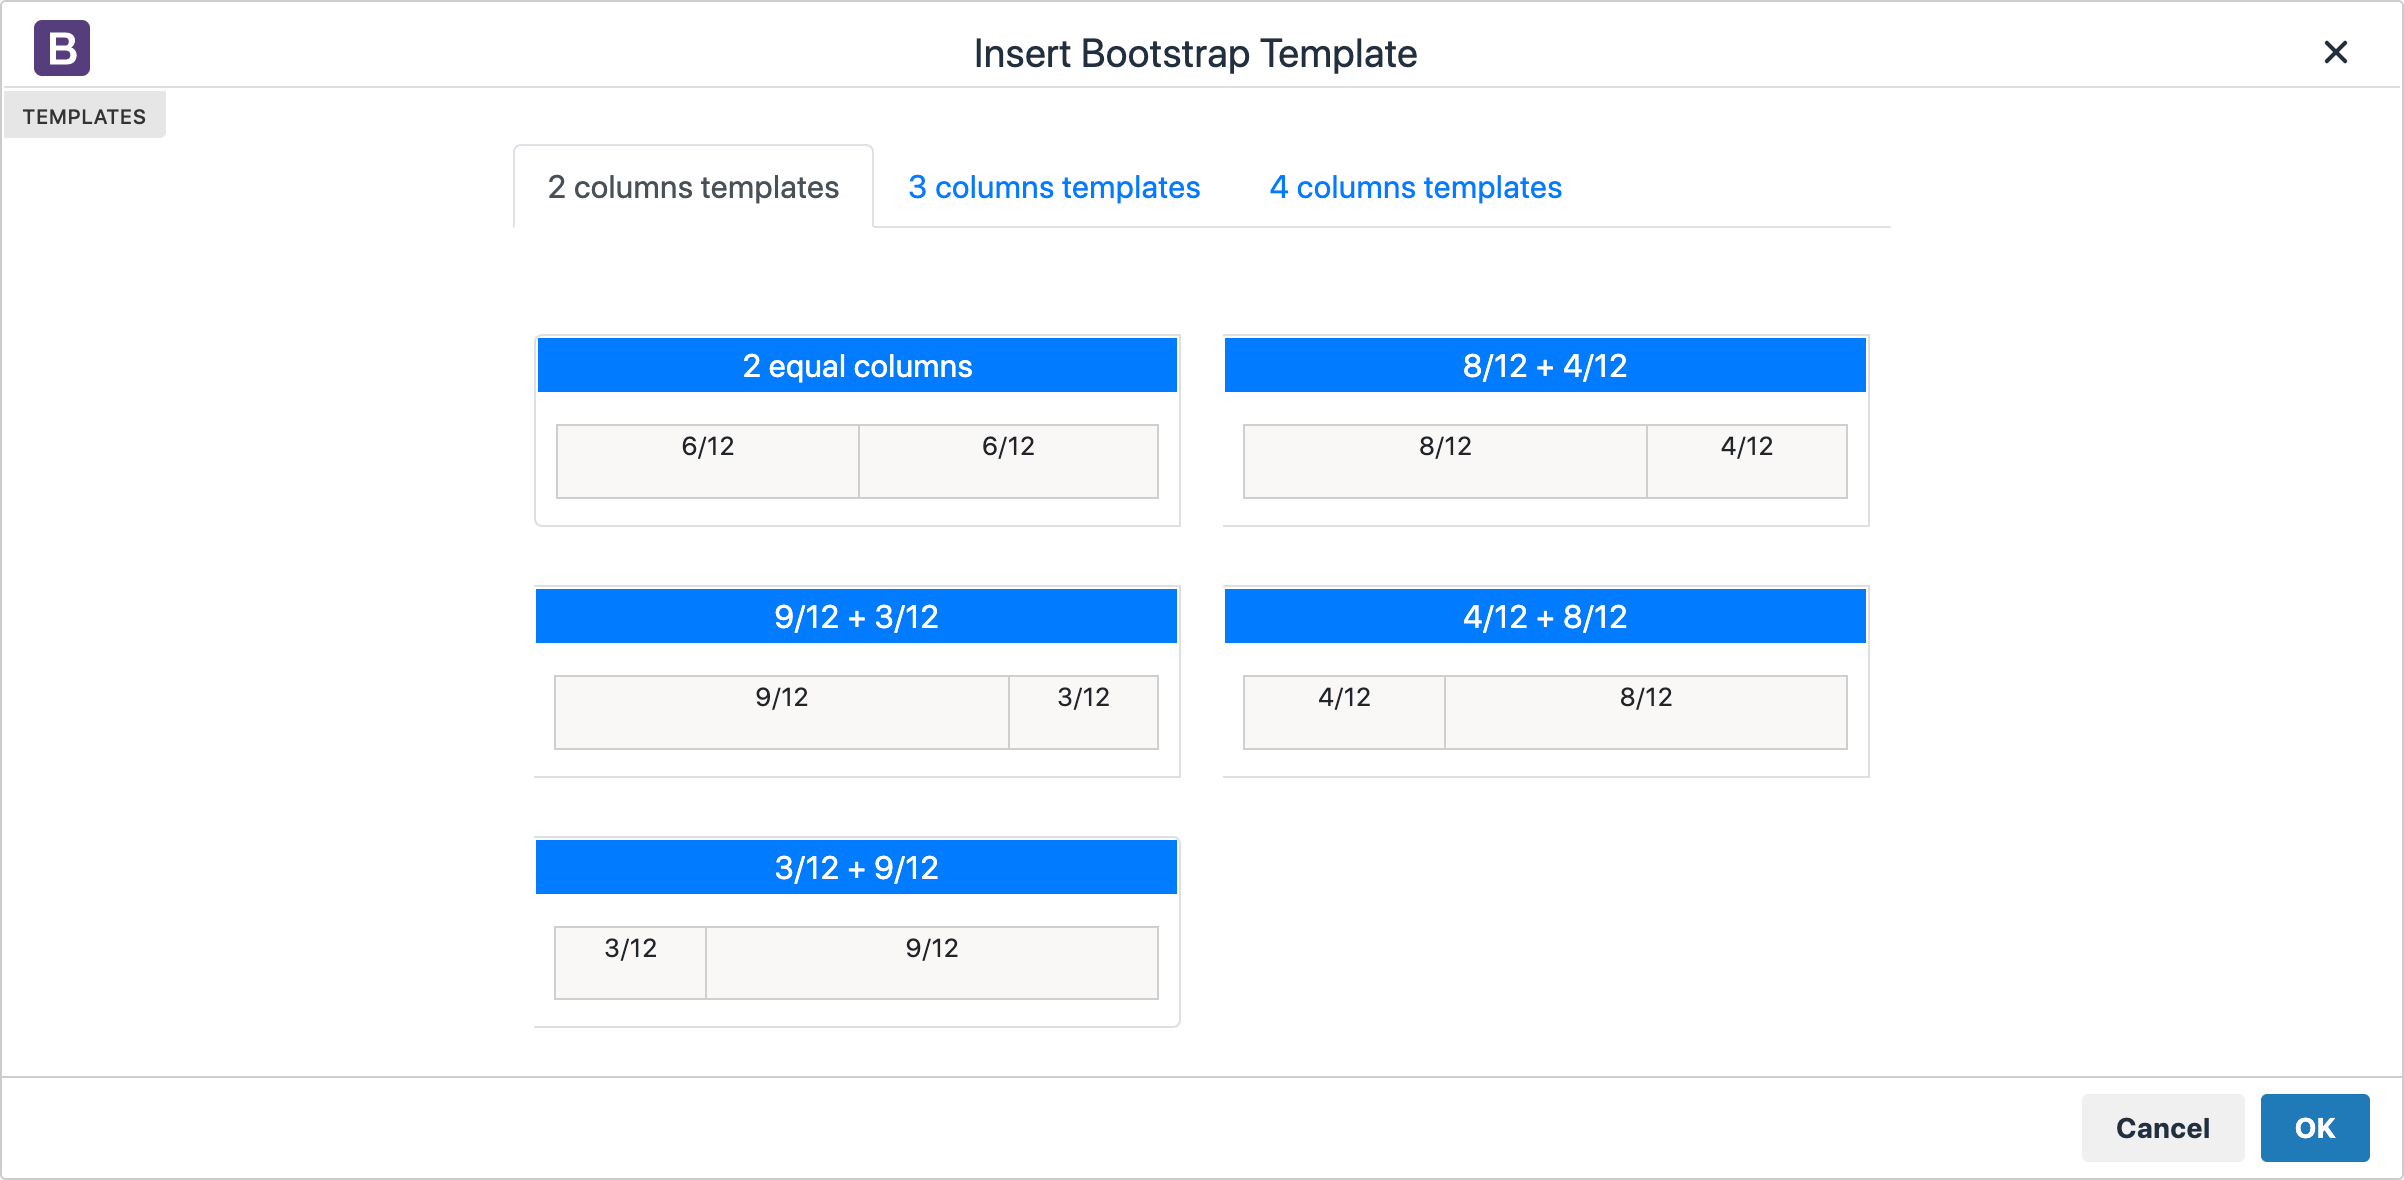Click the 3/12 cell in 3/12 + 9/12 template
This screenshot has height=1180, width=2404.
pos(631,963)
